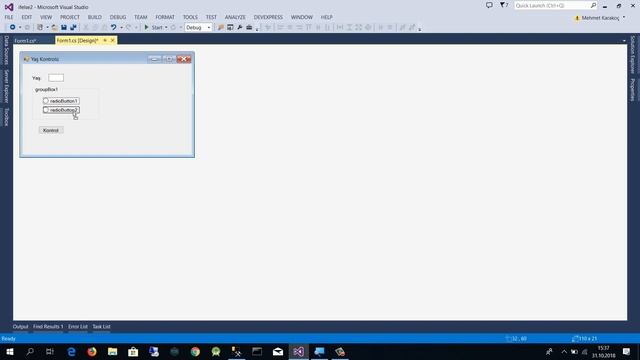Open the Toolbox side panel tab
640x360 pixels.
click(6, 117)
